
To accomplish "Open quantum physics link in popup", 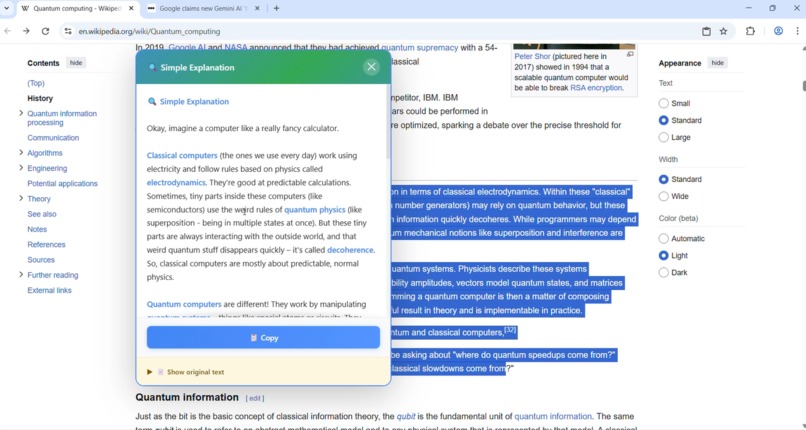I will [x=315, y=210].
